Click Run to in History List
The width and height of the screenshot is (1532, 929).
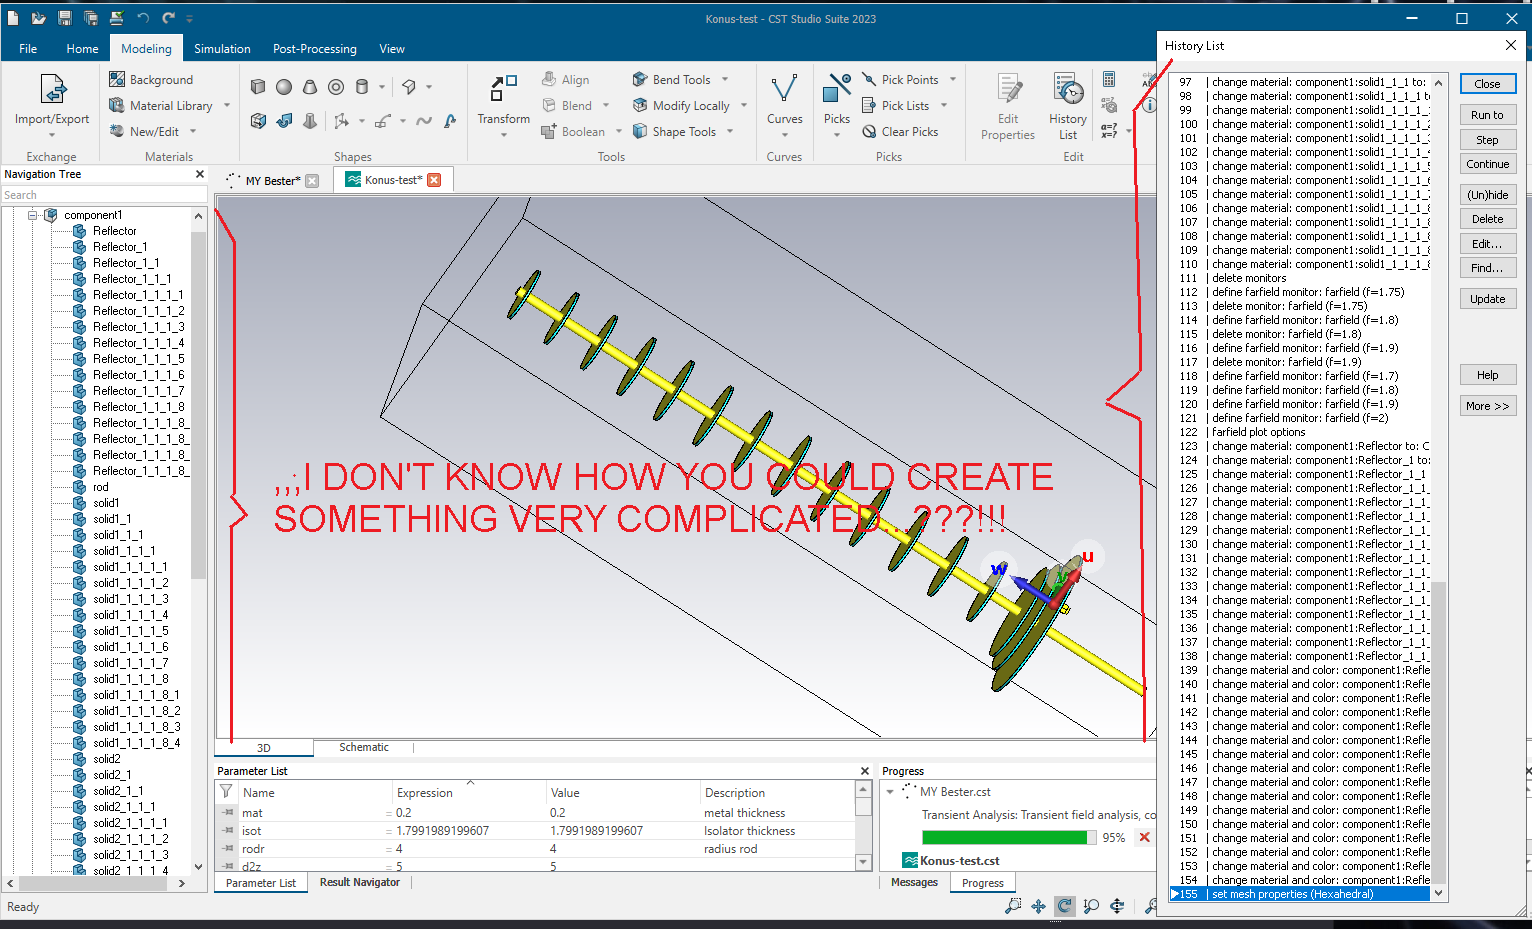[x=1488, y=115]
